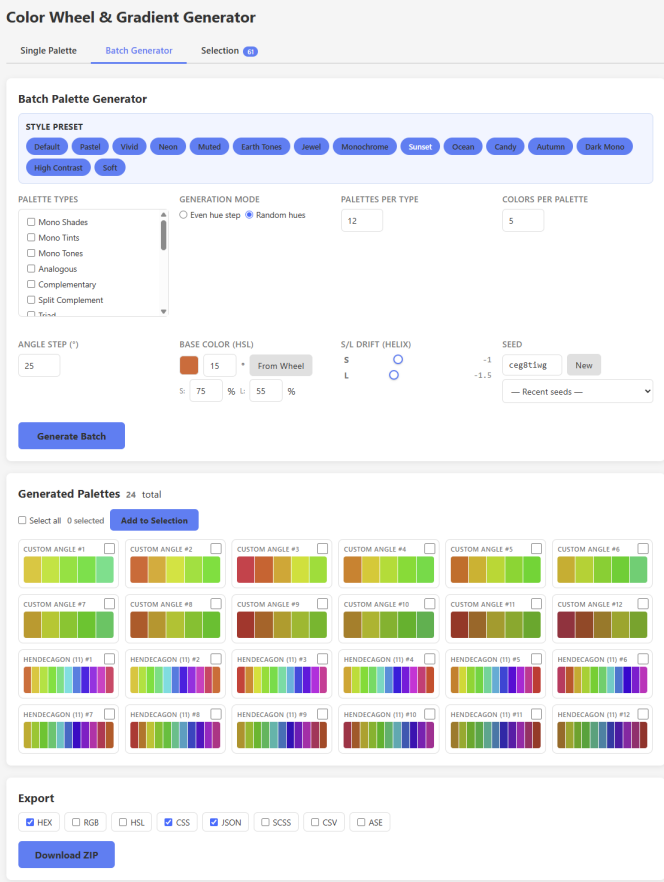Open the Batch Generator tab
The image size is (664, 882).
click(x=138, y=51)
